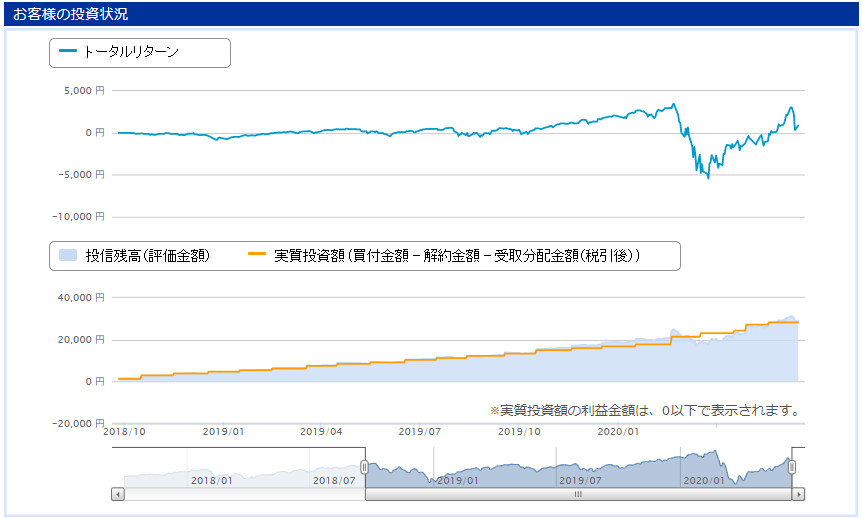Click the -20,000 円 axis label

(x=79, y=423)
